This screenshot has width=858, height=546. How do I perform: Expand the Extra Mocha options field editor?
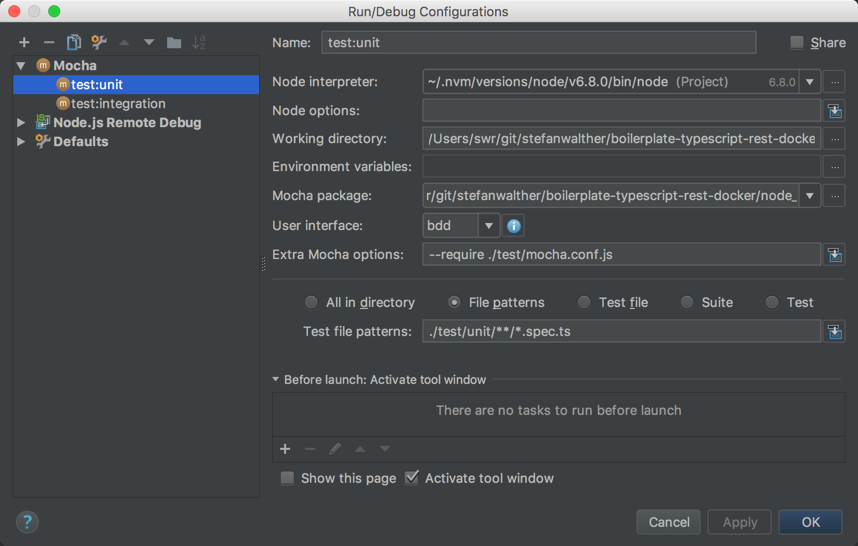click(x=835, y=255)
